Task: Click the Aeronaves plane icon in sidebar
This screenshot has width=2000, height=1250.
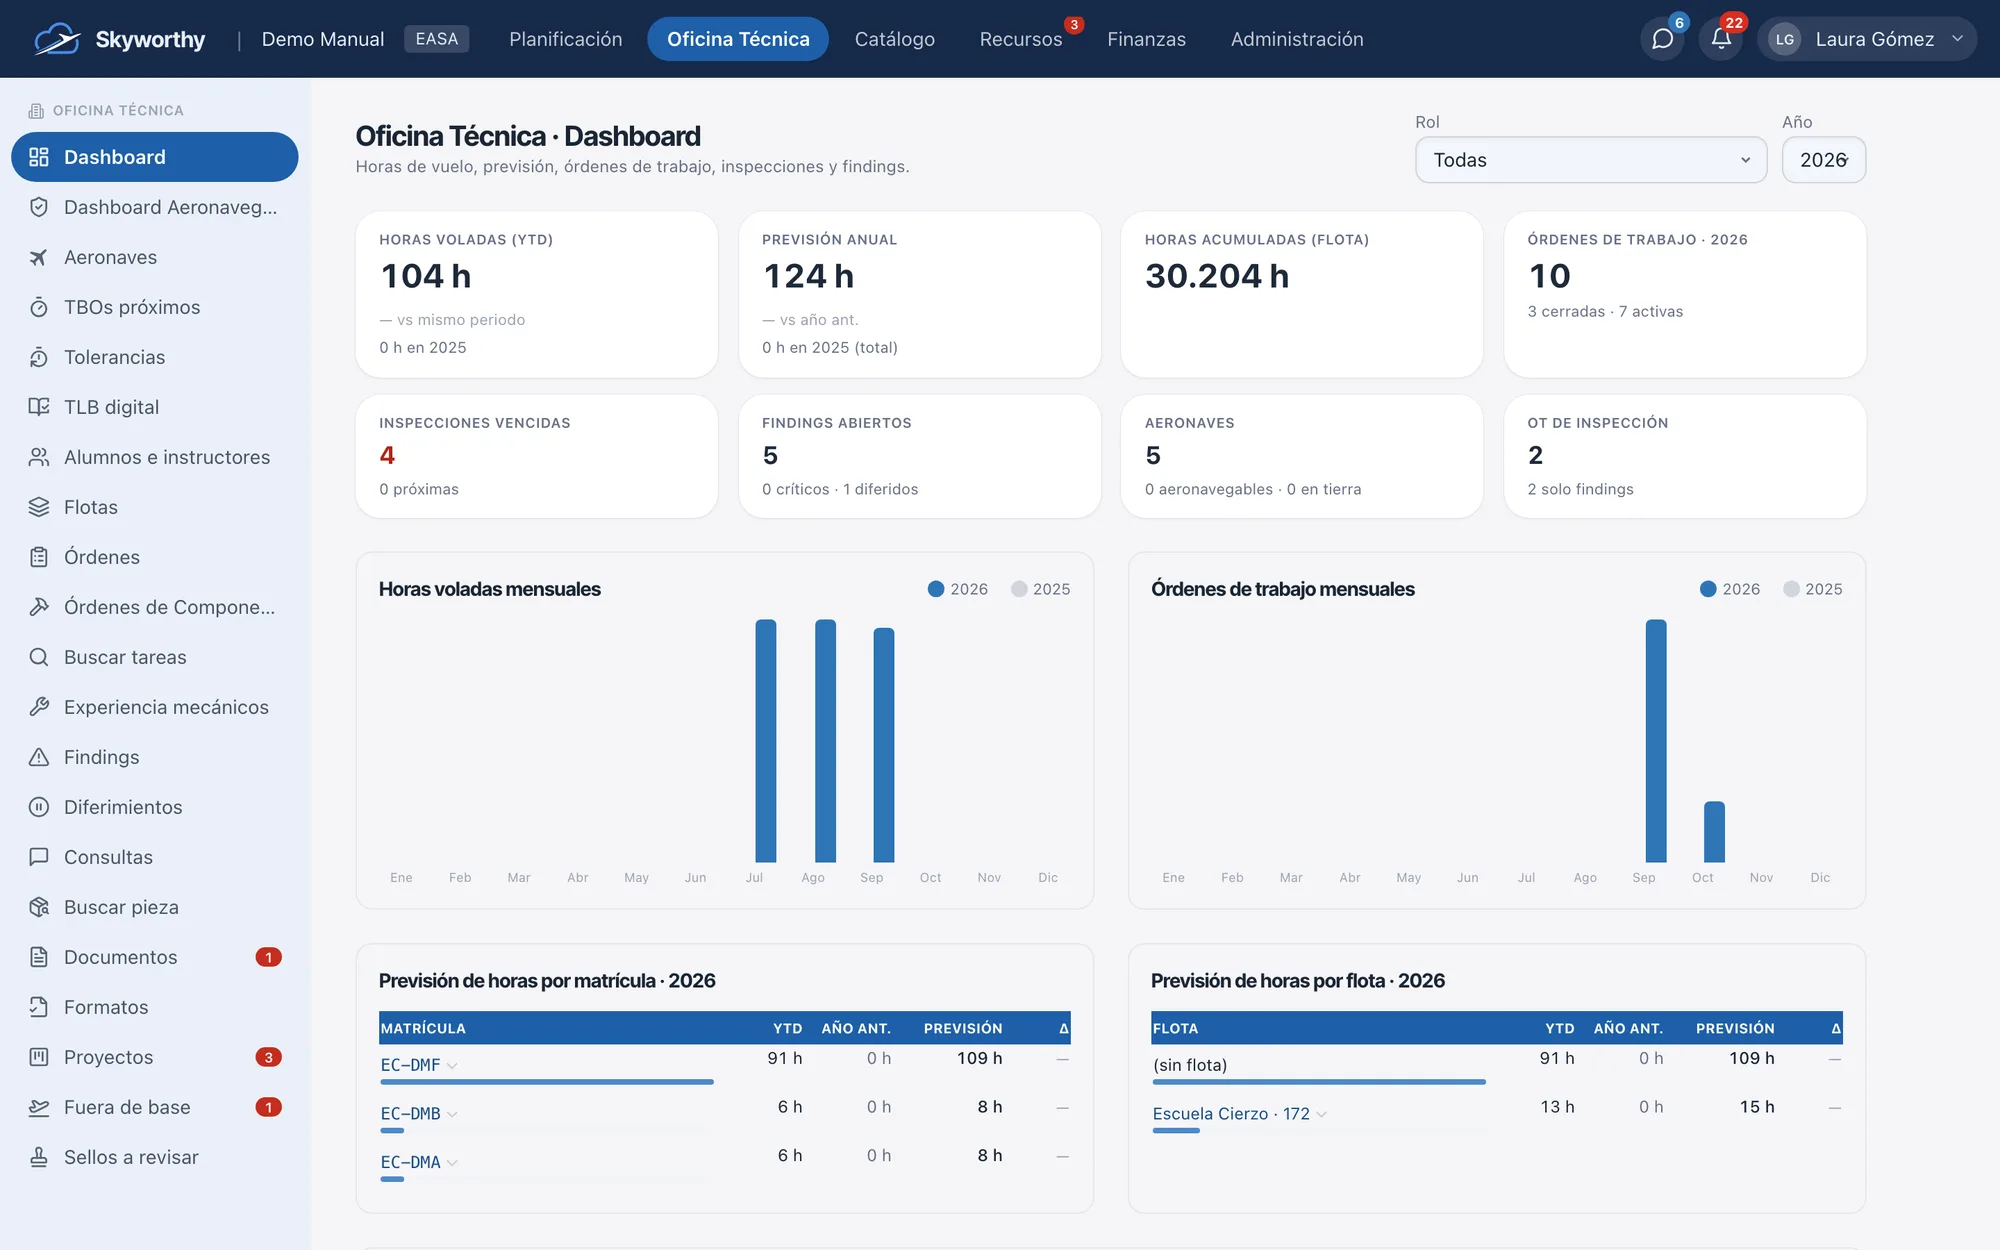Action: click(39, 257)
